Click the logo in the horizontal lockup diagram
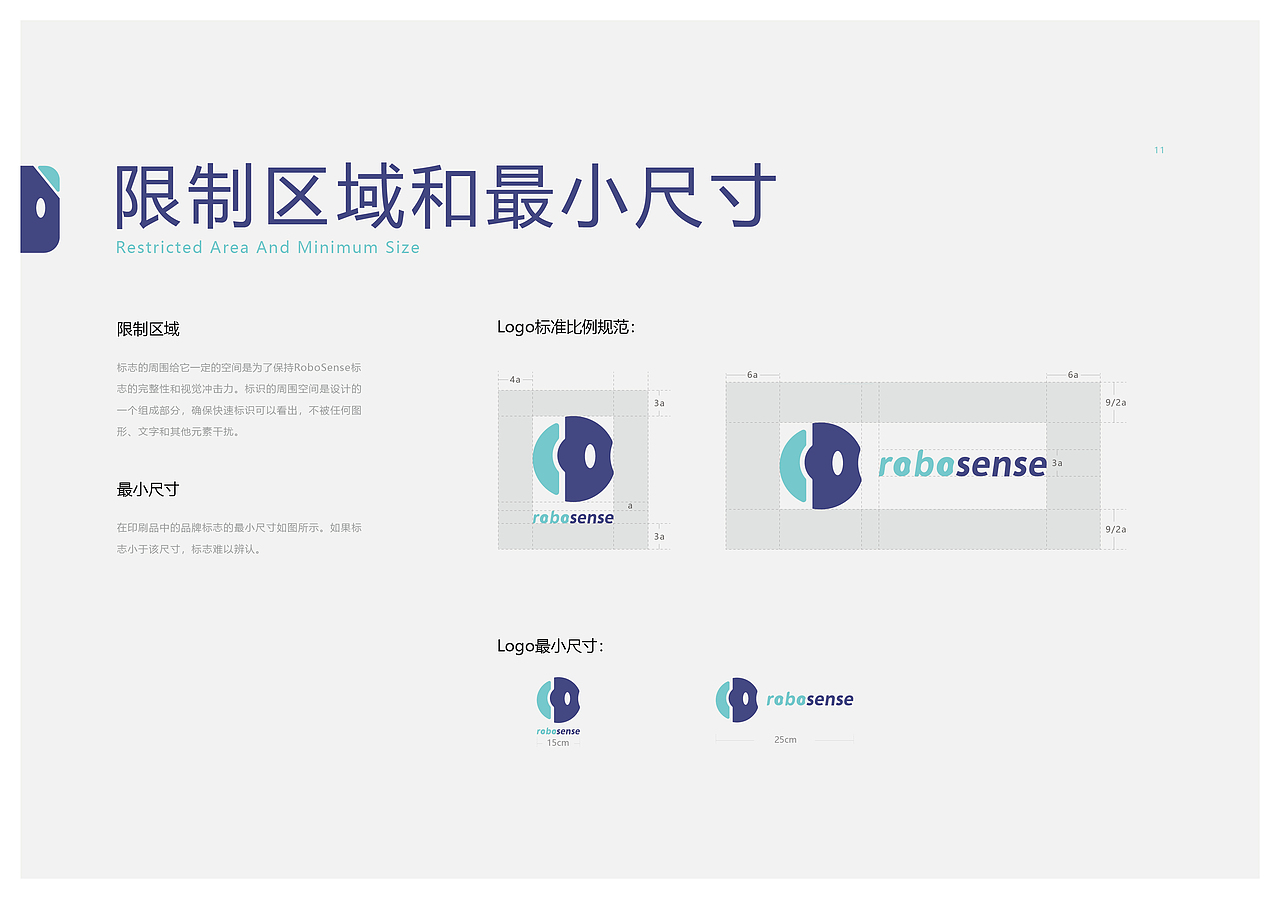The image size is (1280, 899). [x=822, y=464]
